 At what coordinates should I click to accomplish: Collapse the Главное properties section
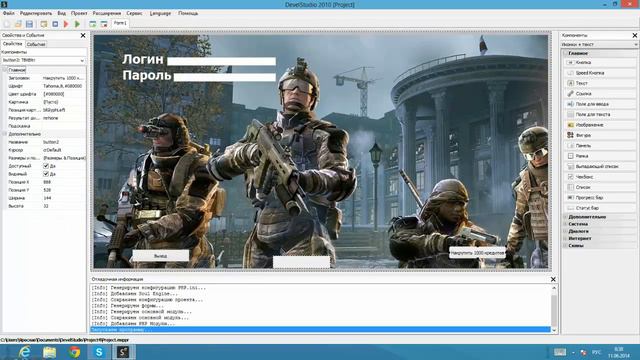pos(5,70)
